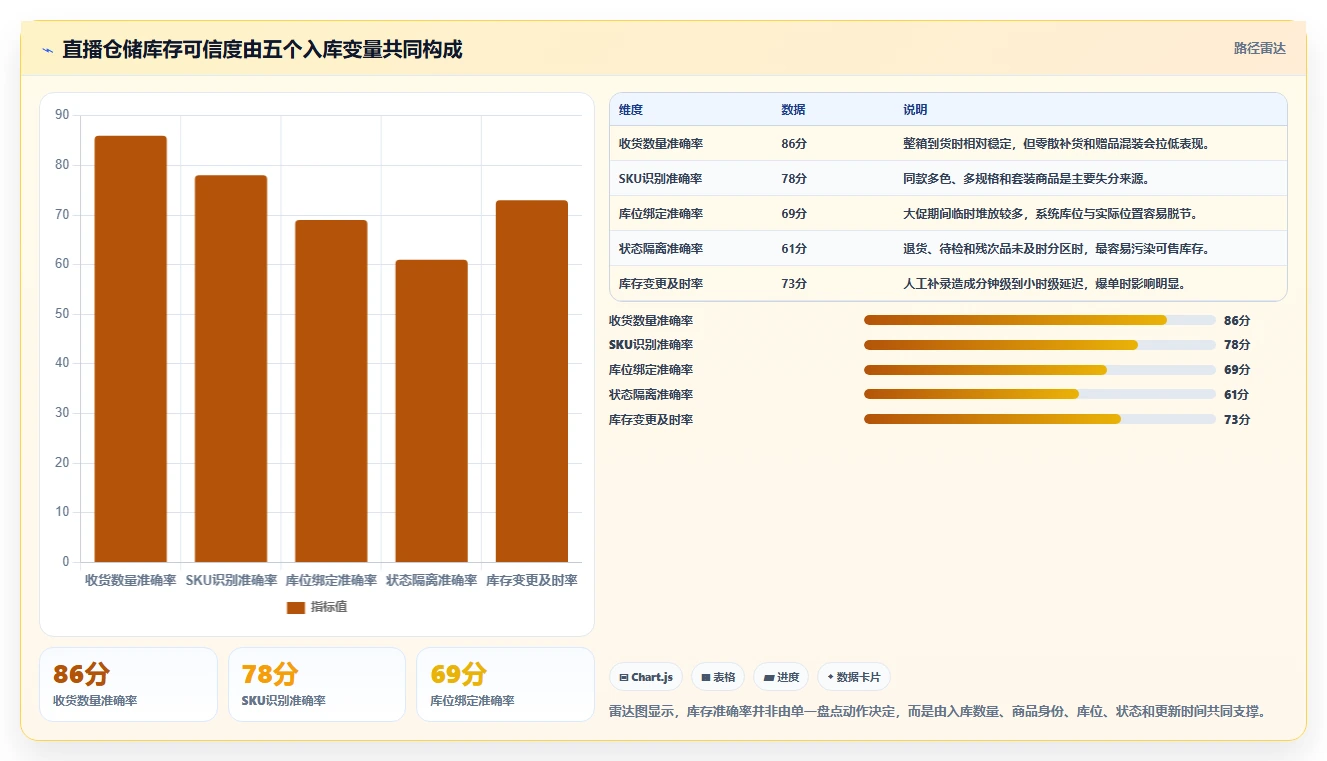The height and width of the screenshot is (761, 1327).
Task: Click the page title 直播仓储库存可信度
Action: pos(262,50)
